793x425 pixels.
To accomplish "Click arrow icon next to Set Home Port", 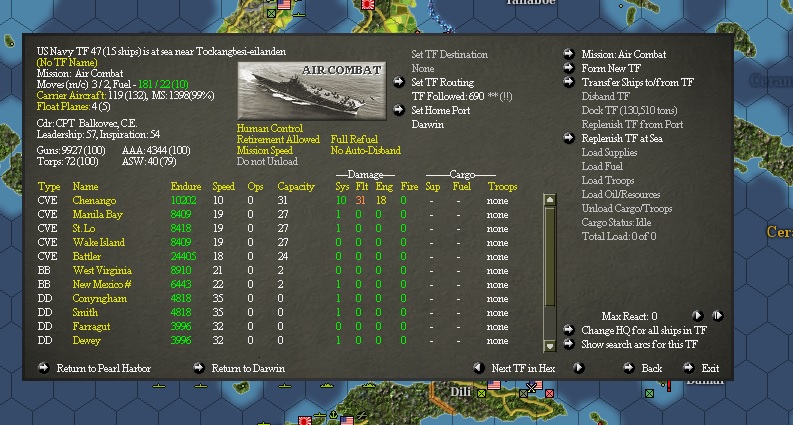I will [399, 110].
